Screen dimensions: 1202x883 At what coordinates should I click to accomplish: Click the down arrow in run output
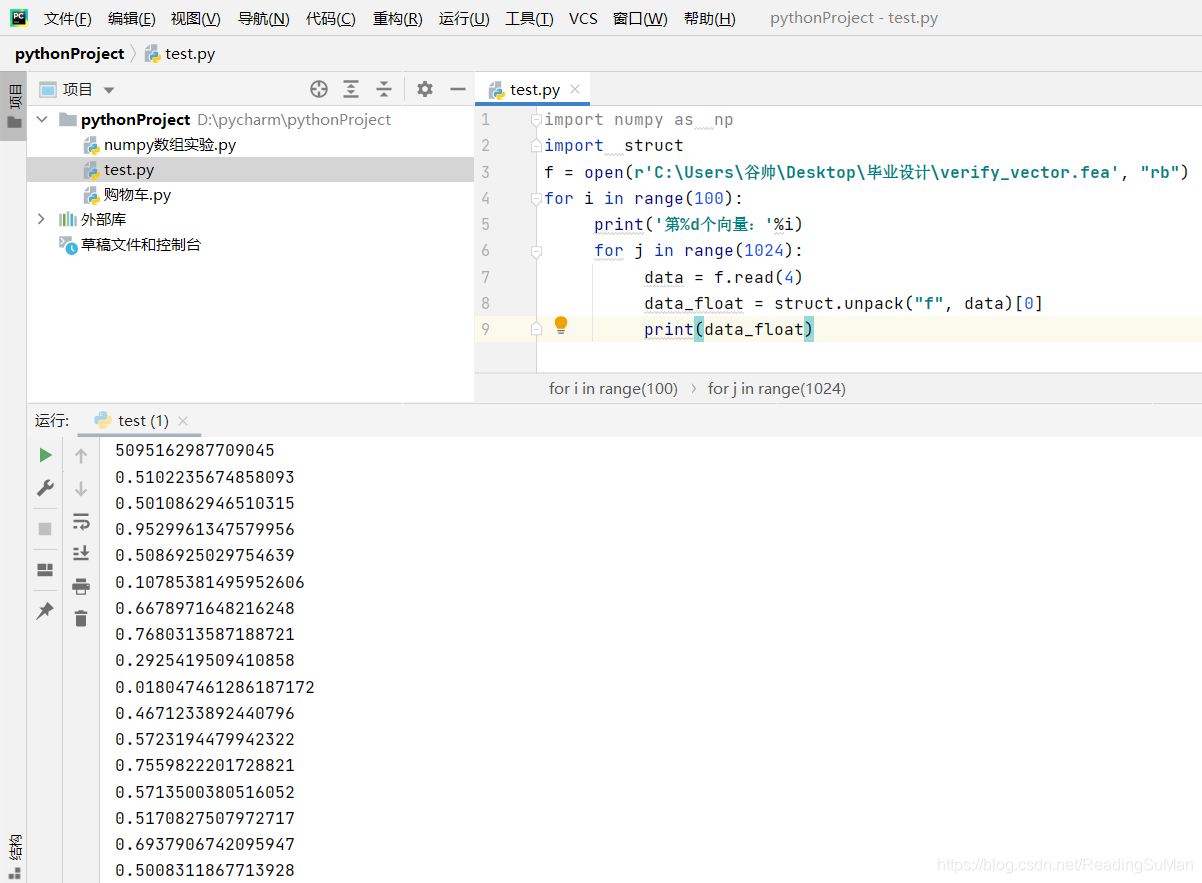tap(81, 489)
